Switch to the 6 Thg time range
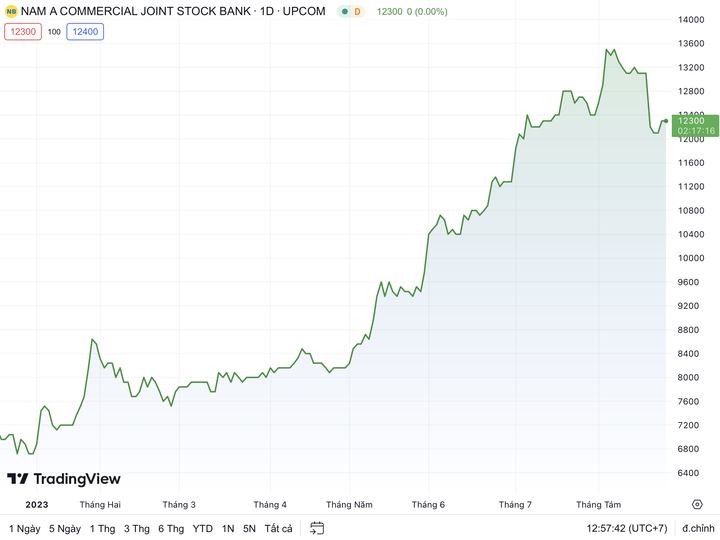This screenshot has width=720, height=540. point(170,528)
